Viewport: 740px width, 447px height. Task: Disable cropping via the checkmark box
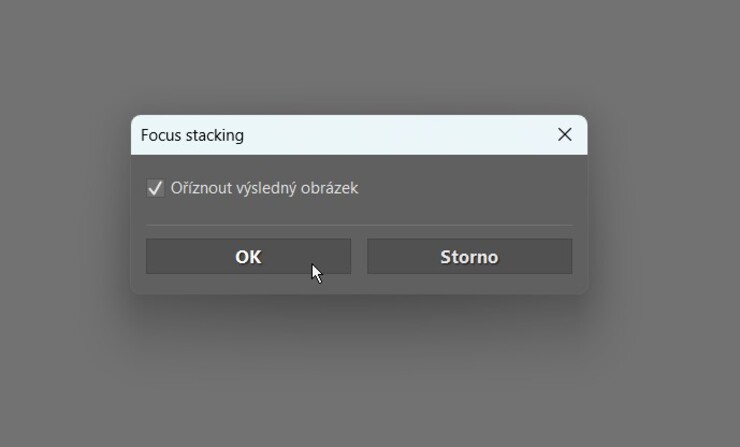[155, 188]
